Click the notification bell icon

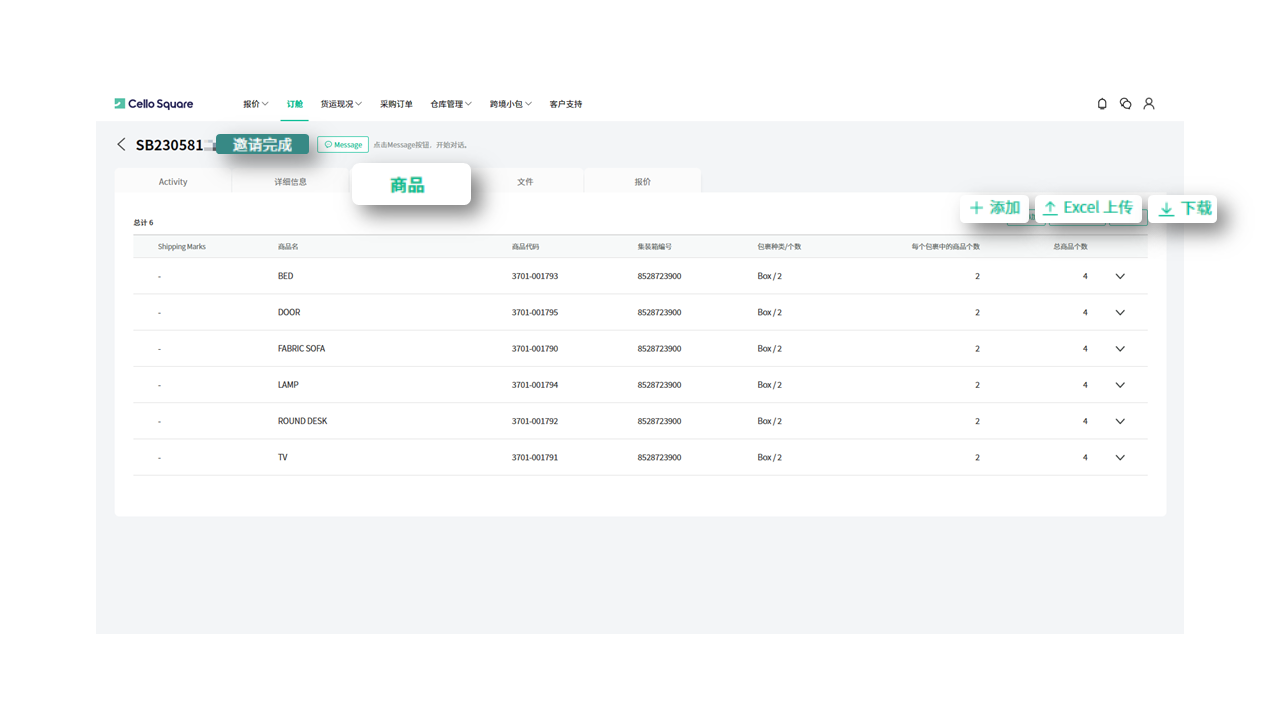point(1102,104)
